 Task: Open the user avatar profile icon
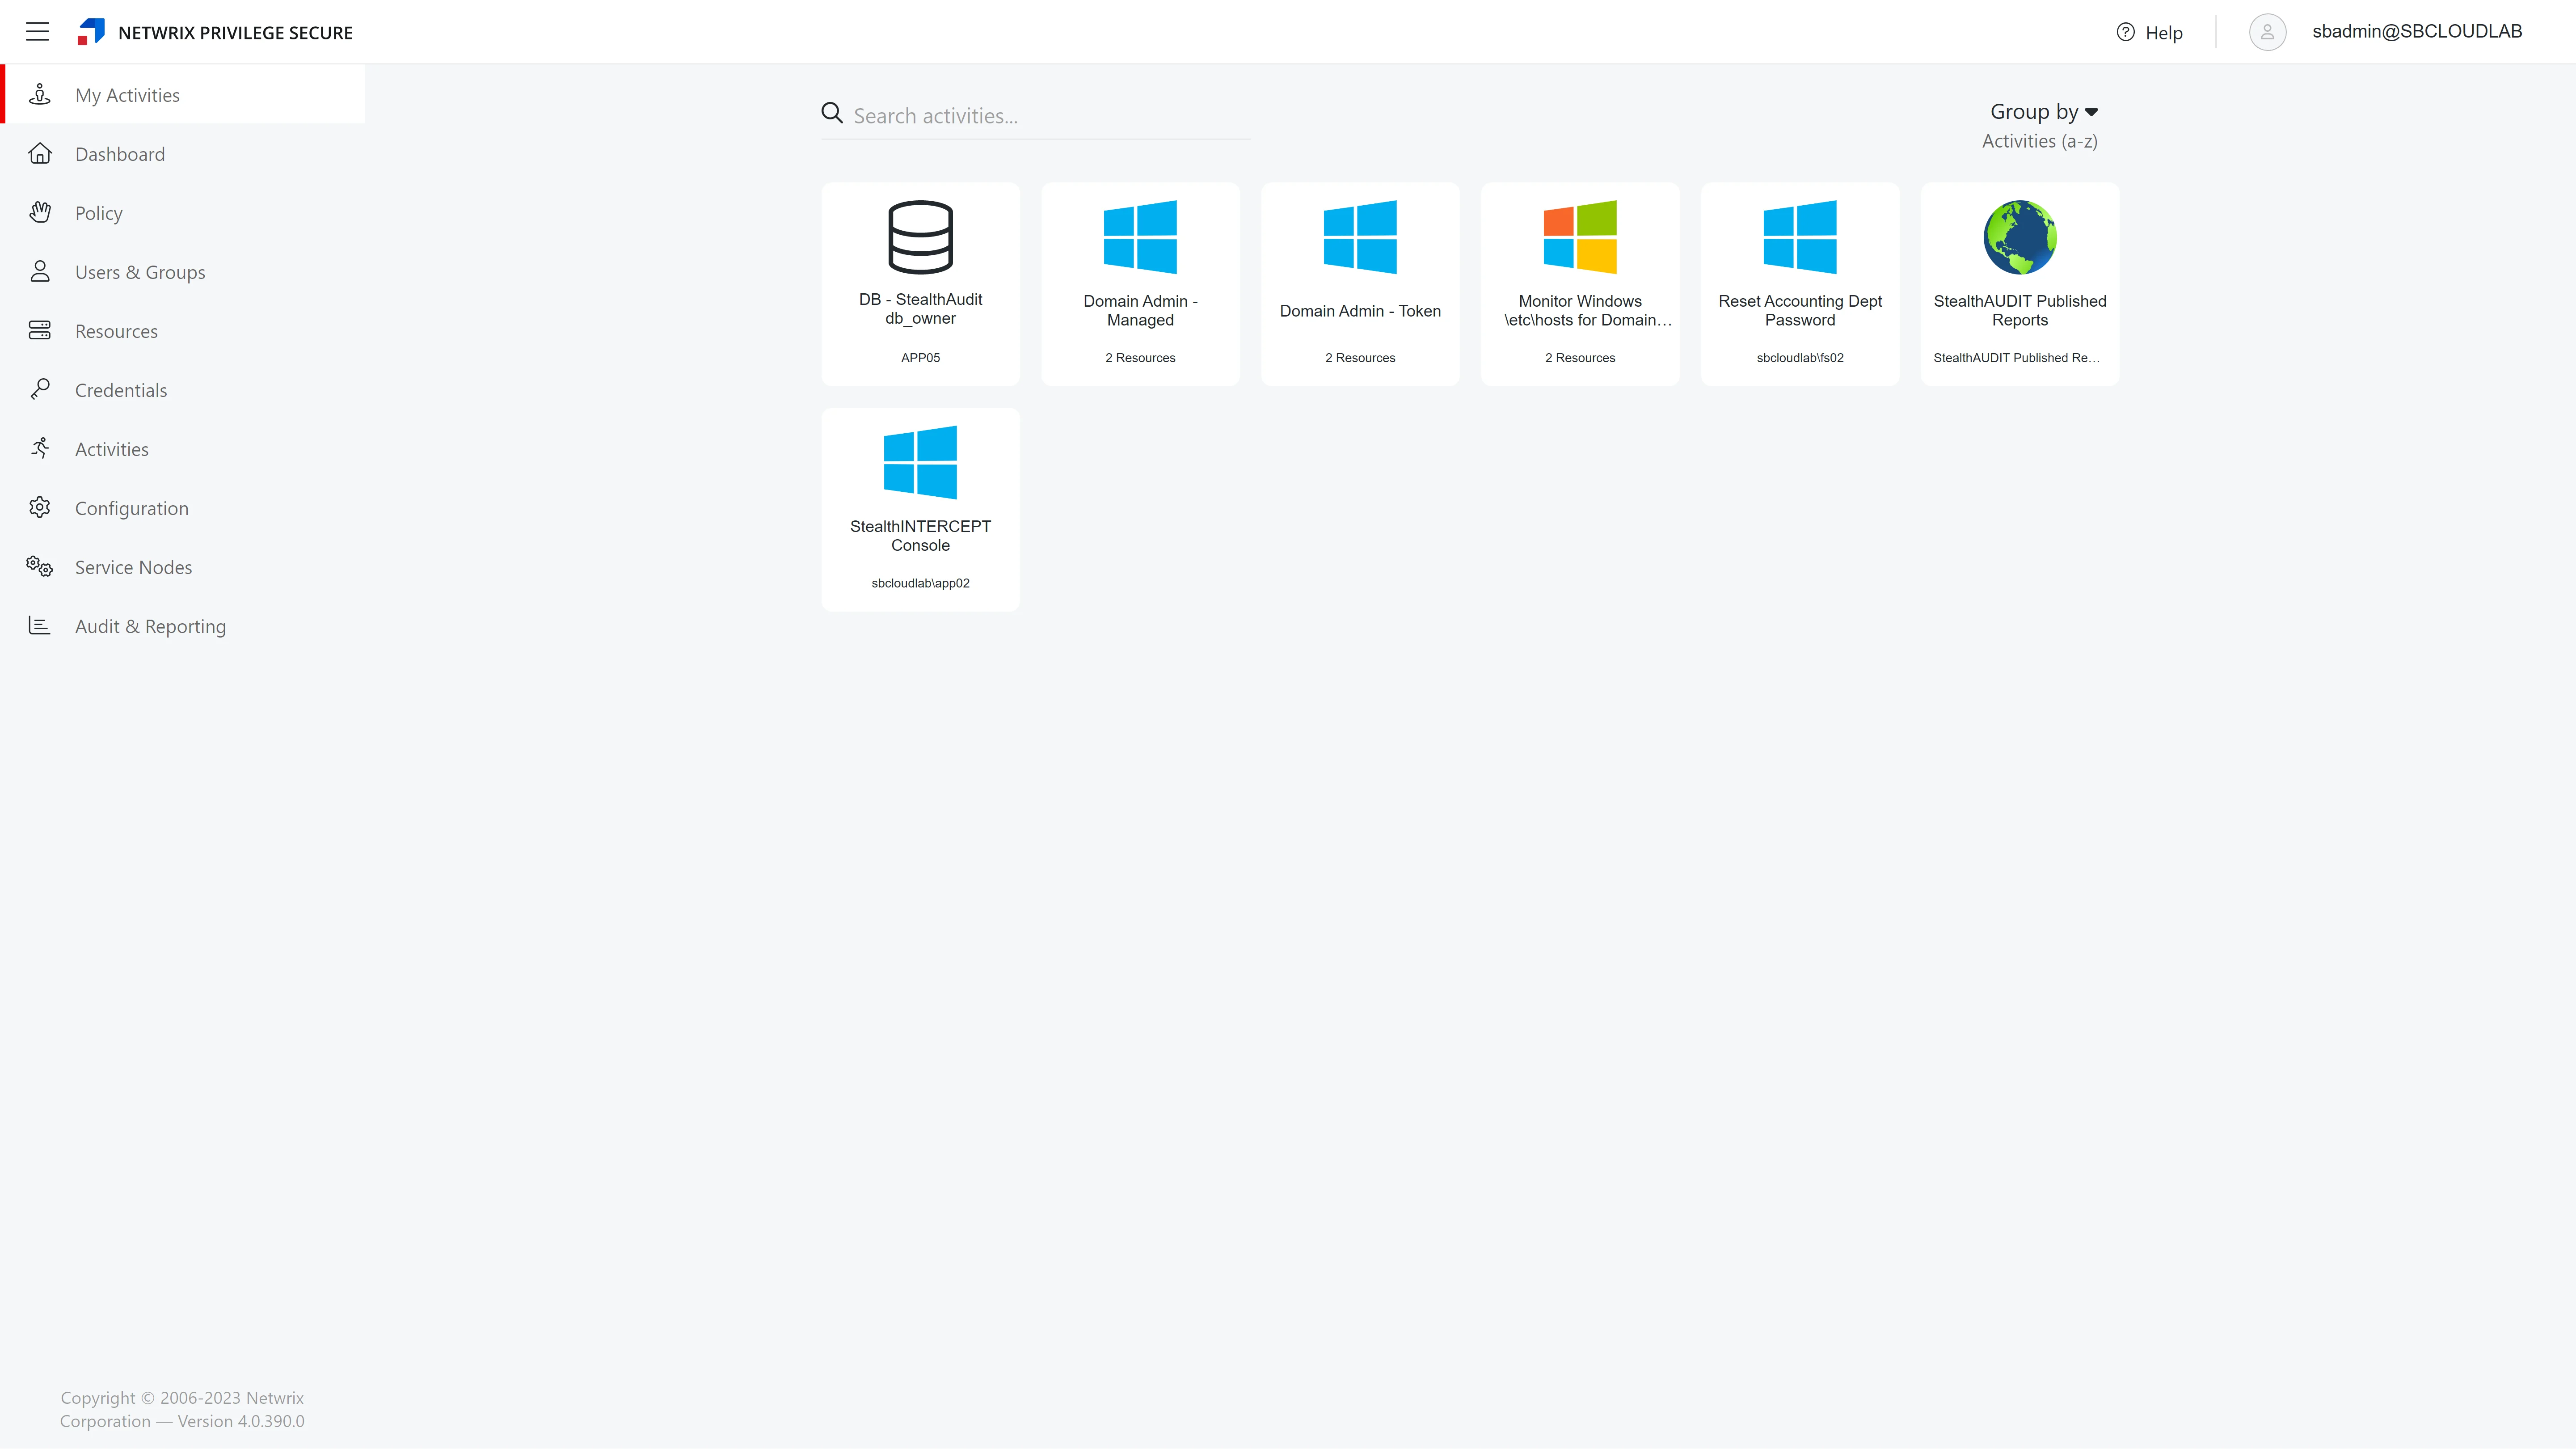(2267, 32)
